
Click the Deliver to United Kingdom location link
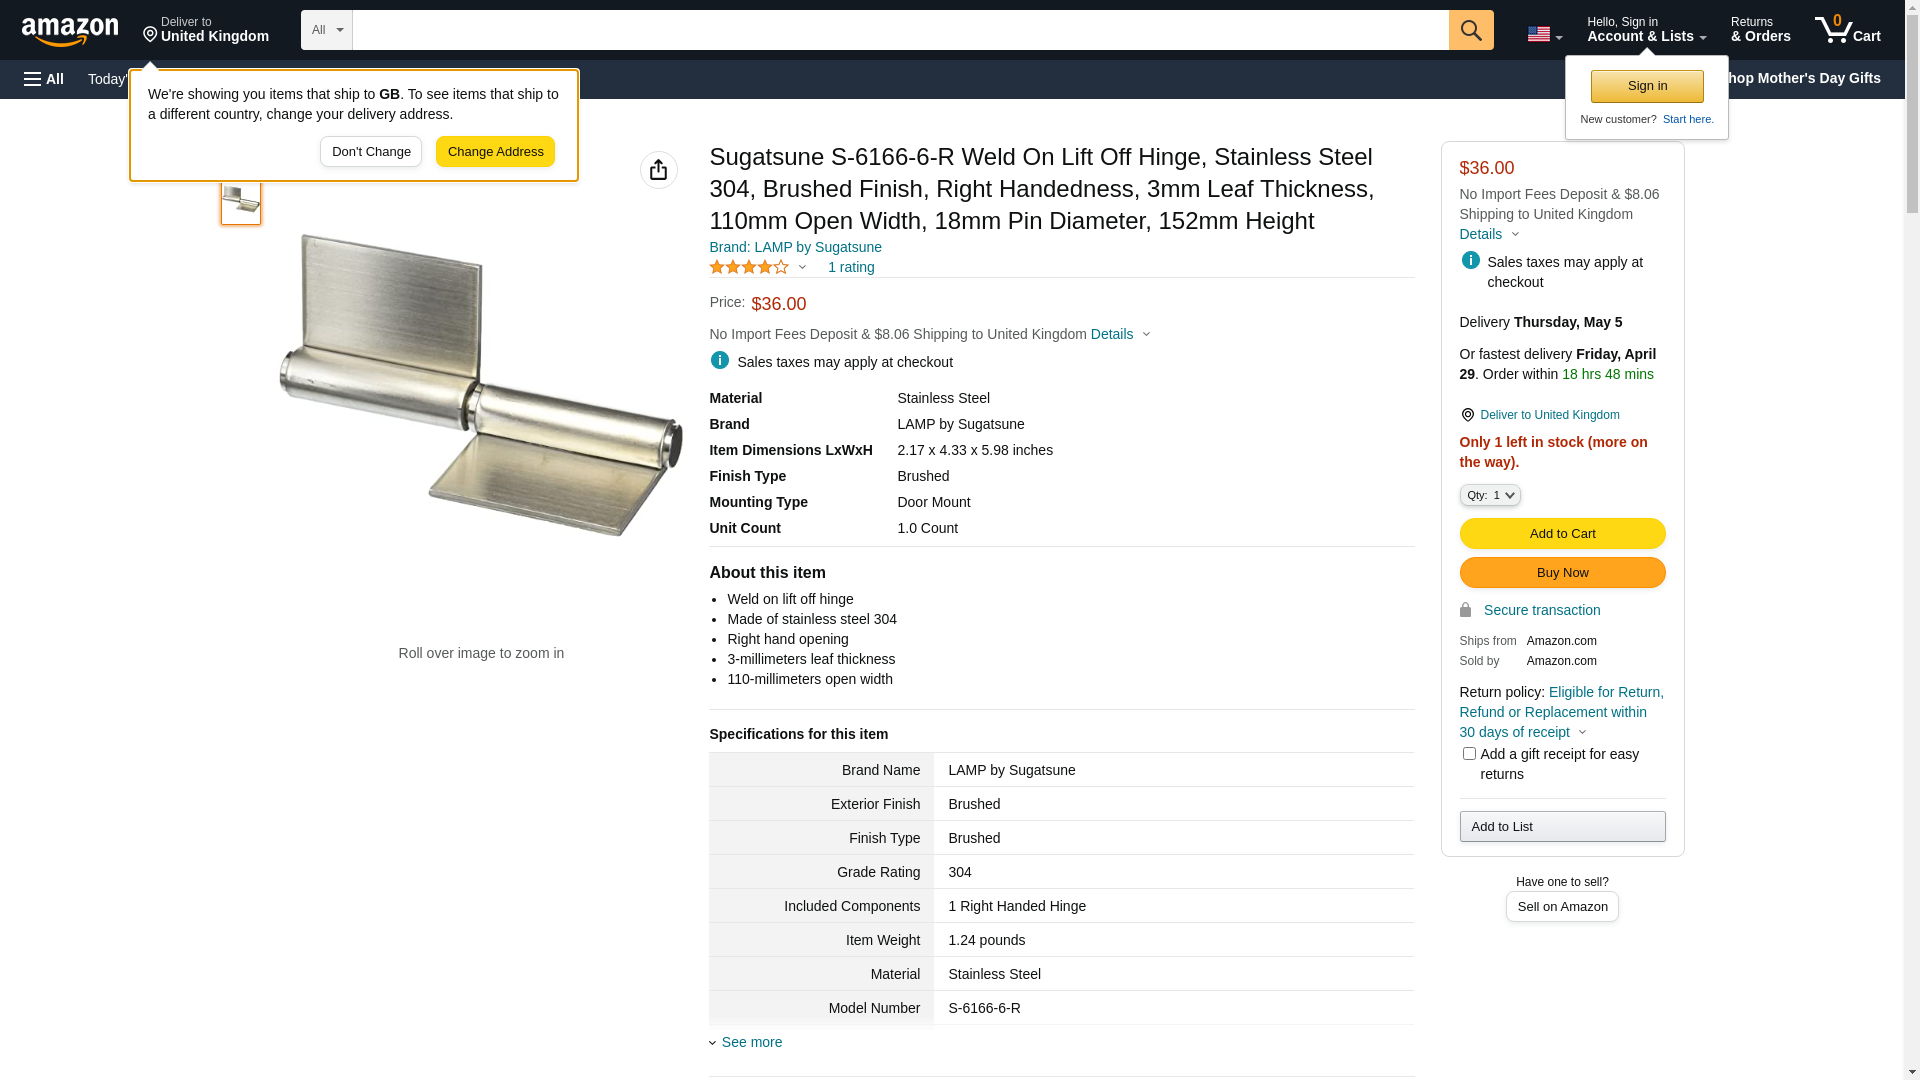click(1549, 415)
